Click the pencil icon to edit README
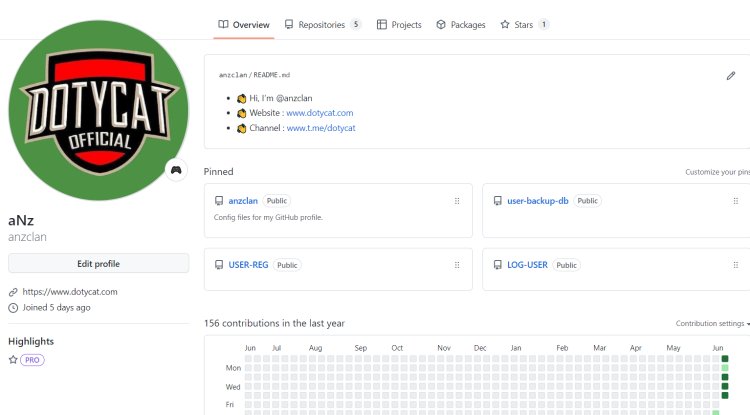This screenshot has width=750, height=415. tap(731, 75)
